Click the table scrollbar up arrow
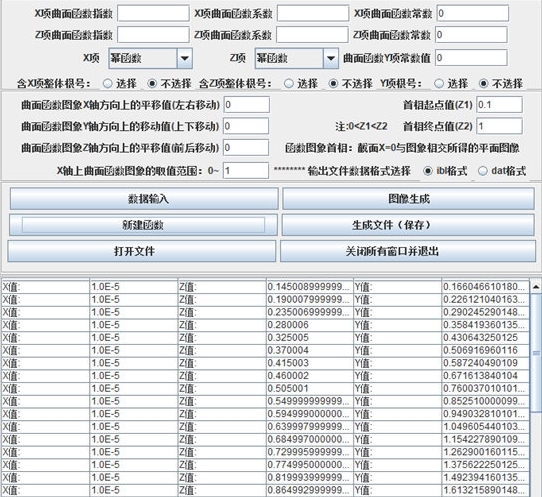Screen dimensions: 542x497 pos(536,287)
